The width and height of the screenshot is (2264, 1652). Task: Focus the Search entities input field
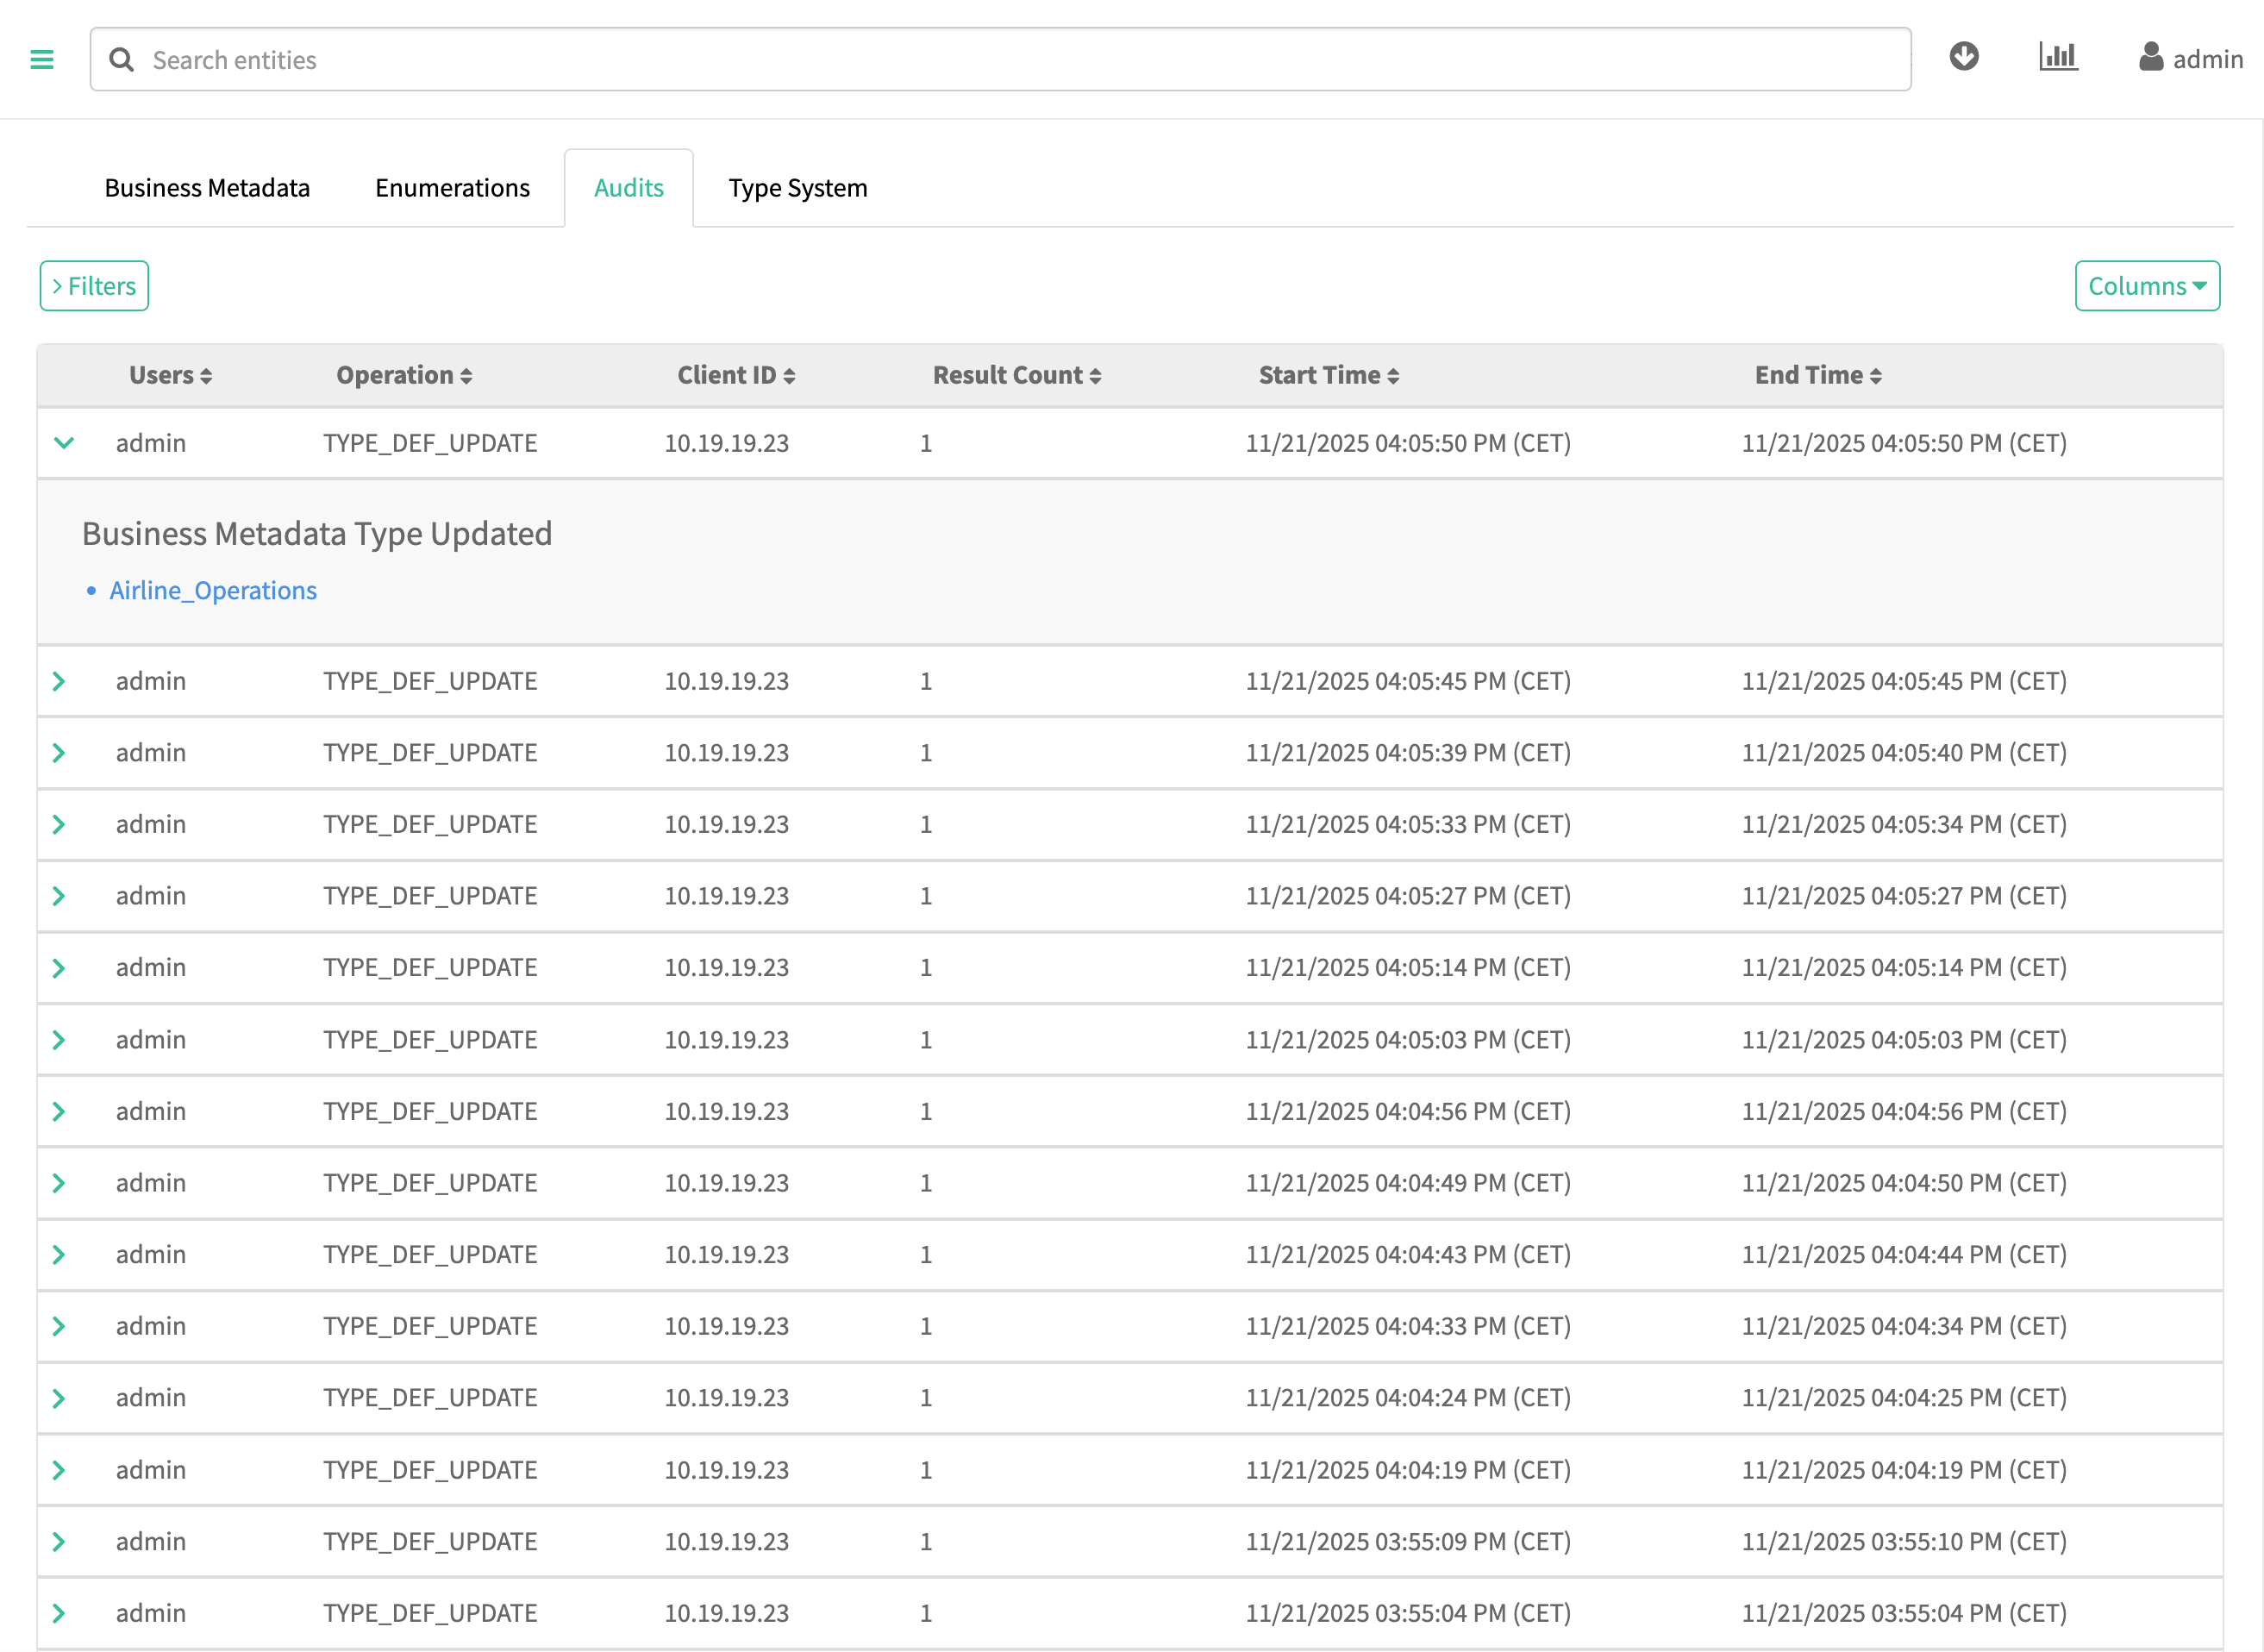[1000, 60]
